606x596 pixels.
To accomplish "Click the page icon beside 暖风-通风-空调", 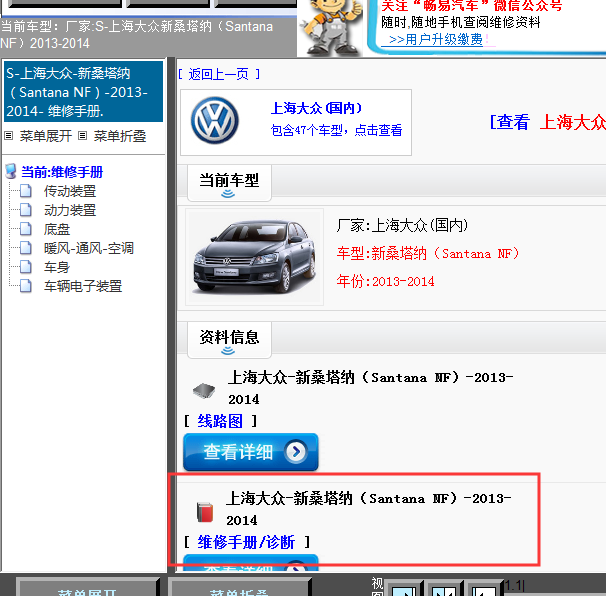I will (26, 248).
